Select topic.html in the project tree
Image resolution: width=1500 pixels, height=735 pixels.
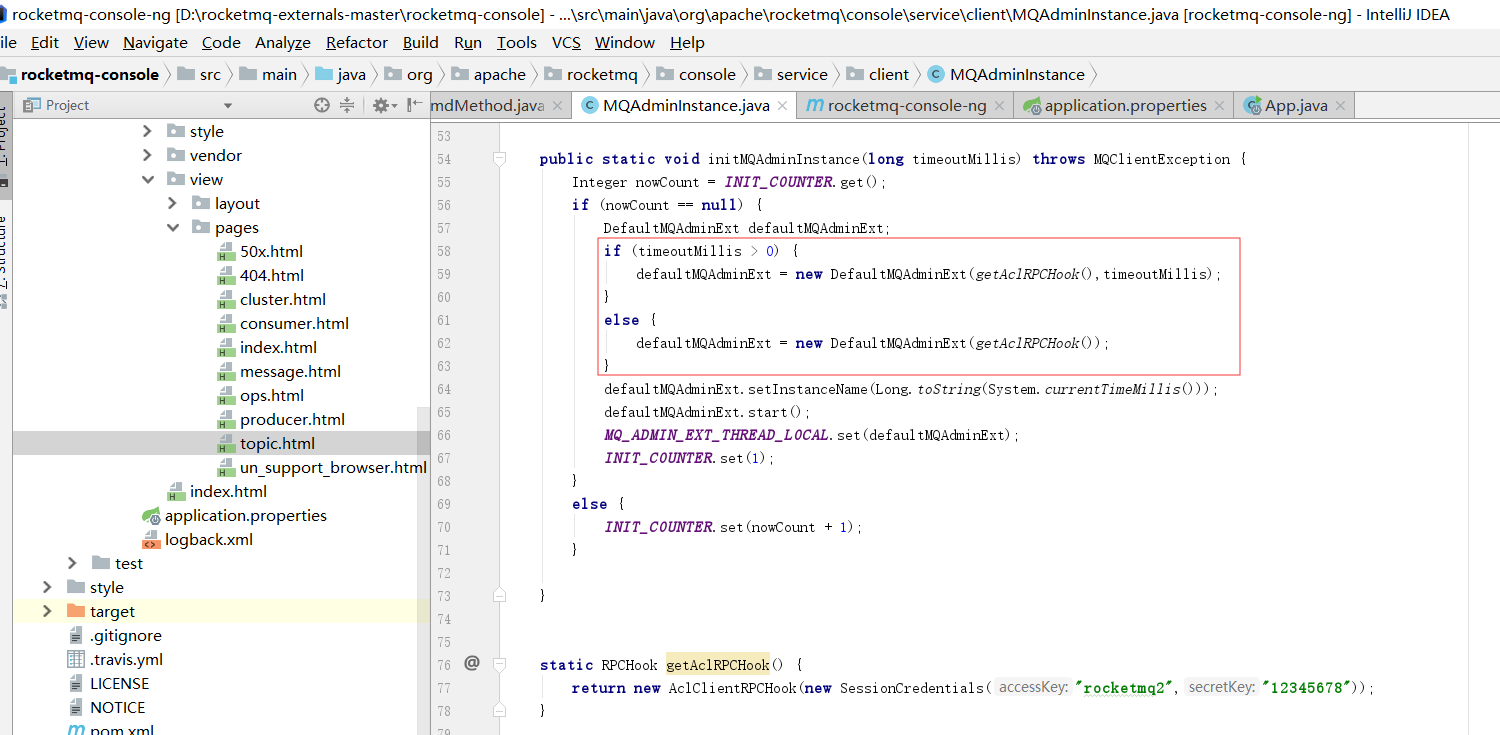click(267, 443)
